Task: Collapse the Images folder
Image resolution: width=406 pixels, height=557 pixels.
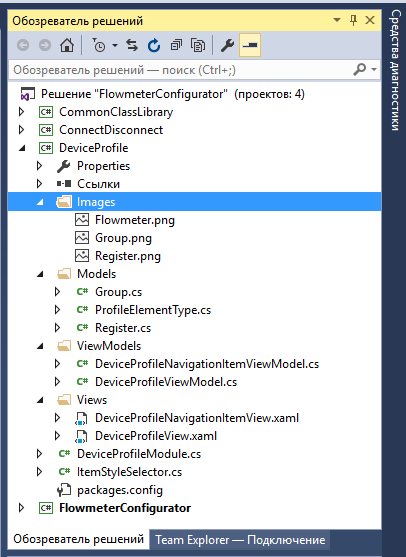Action: (40, 202)
